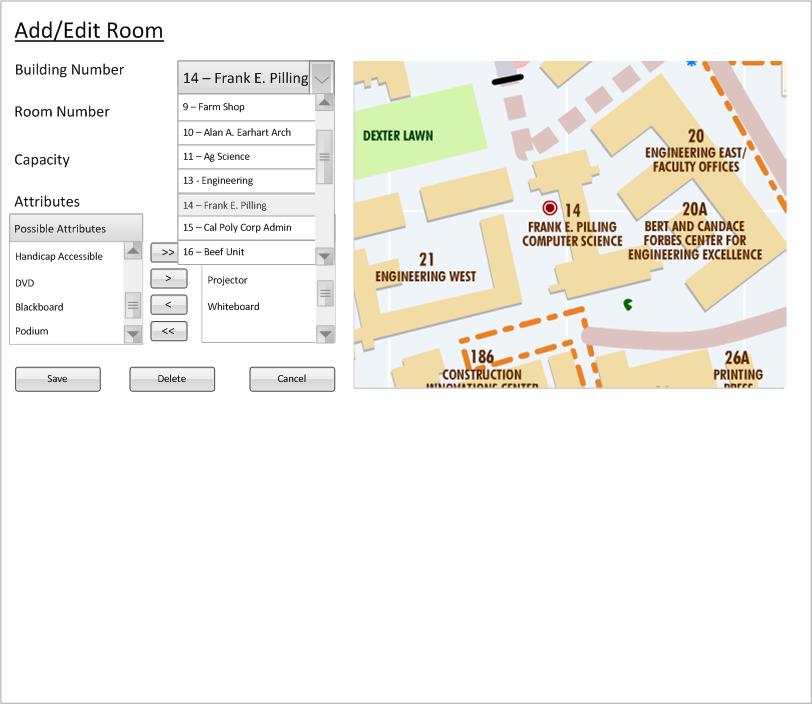The height and width of the screenshot is (704, 812).
Task: Select 'Handicap Accessible' in Possible Attributes
Action: tap(59, 256)
